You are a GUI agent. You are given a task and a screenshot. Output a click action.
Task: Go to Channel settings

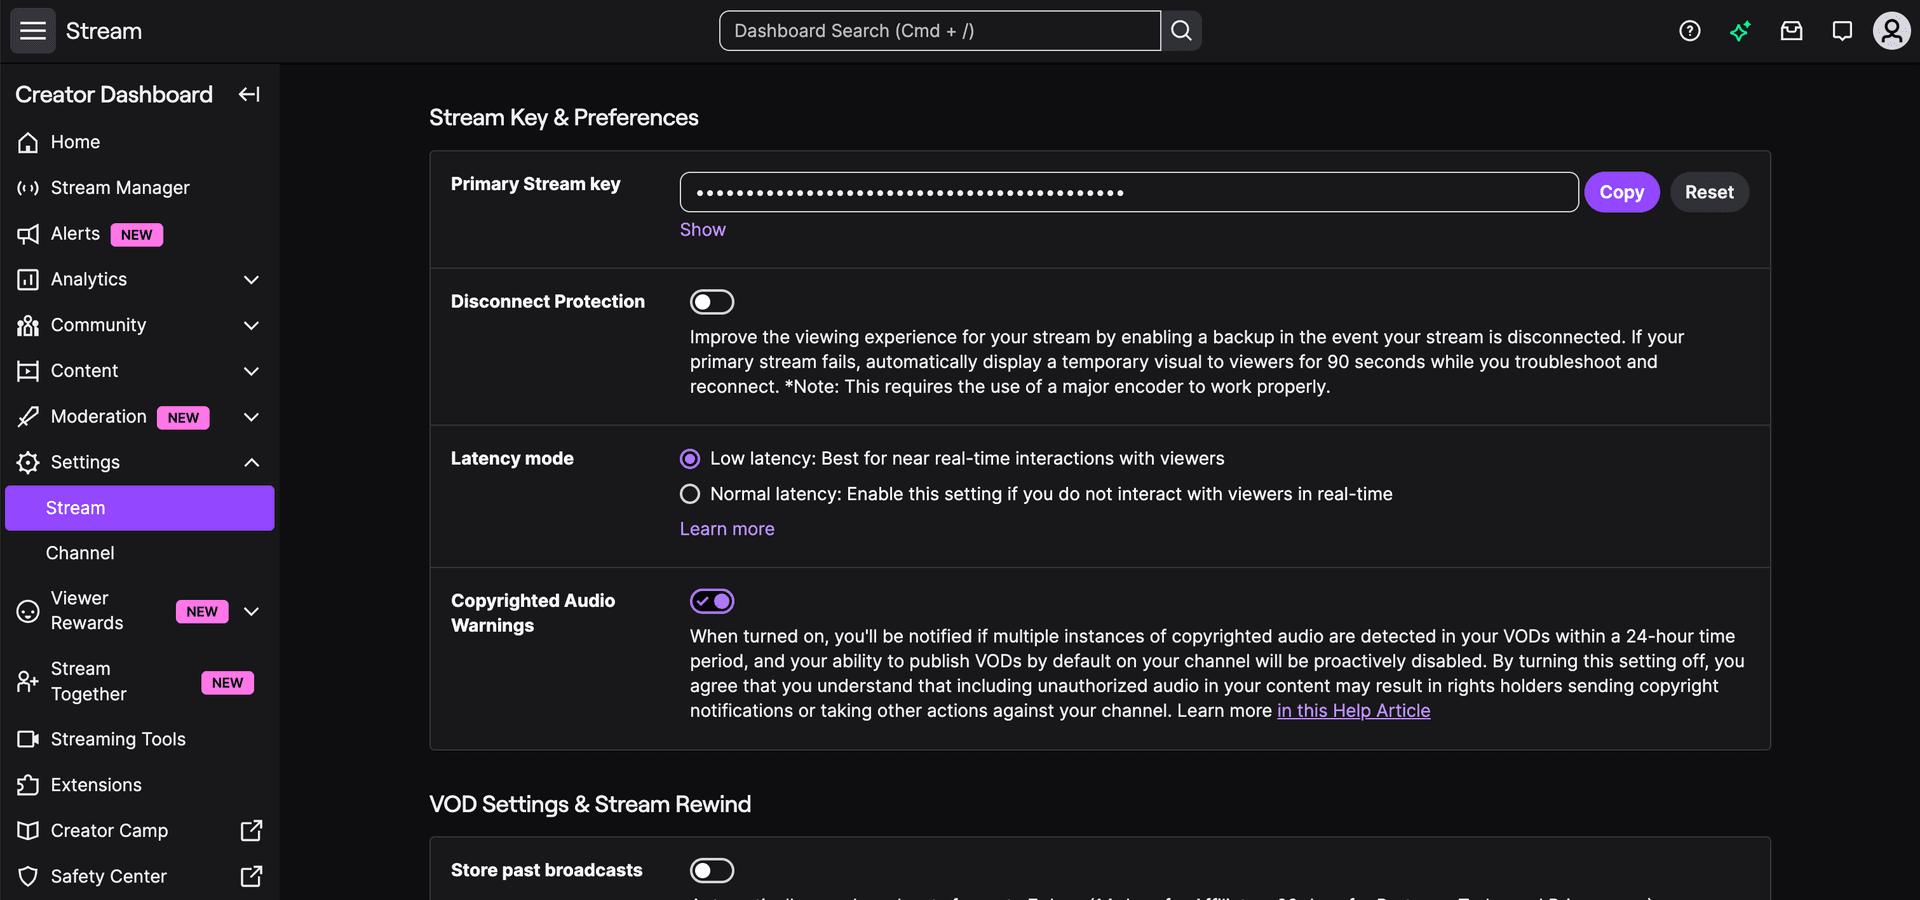tap(80, 553)
